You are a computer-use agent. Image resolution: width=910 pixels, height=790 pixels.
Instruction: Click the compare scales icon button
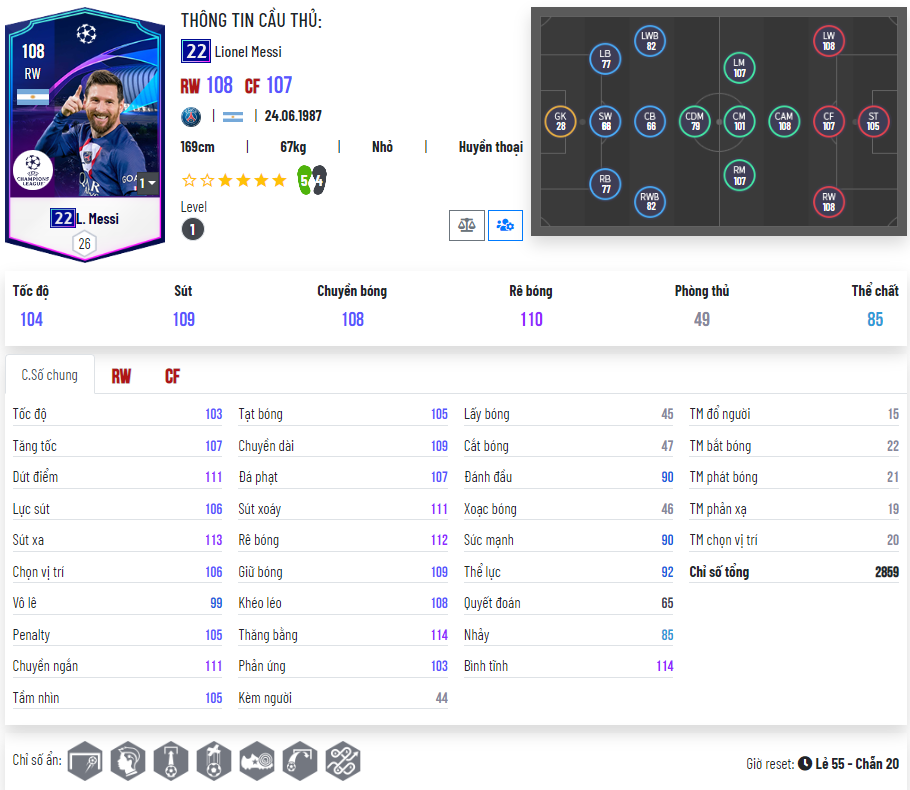point(467,225)
